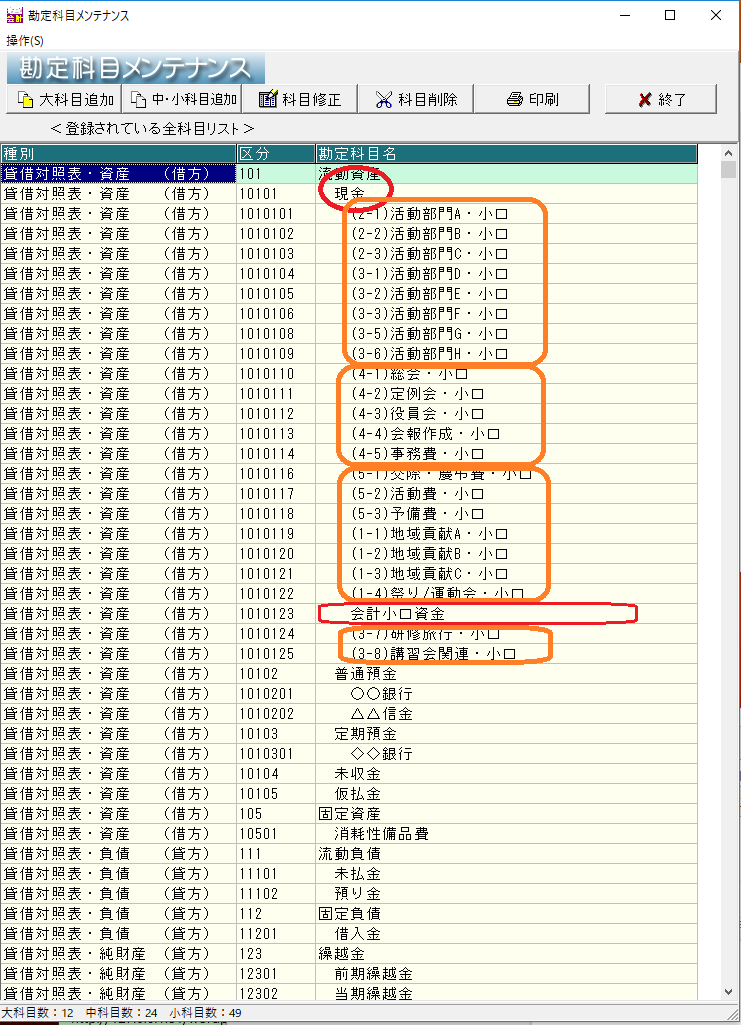Click the application icon in title bar
This screenshot has width=741, height=1025.
[14, 15]
